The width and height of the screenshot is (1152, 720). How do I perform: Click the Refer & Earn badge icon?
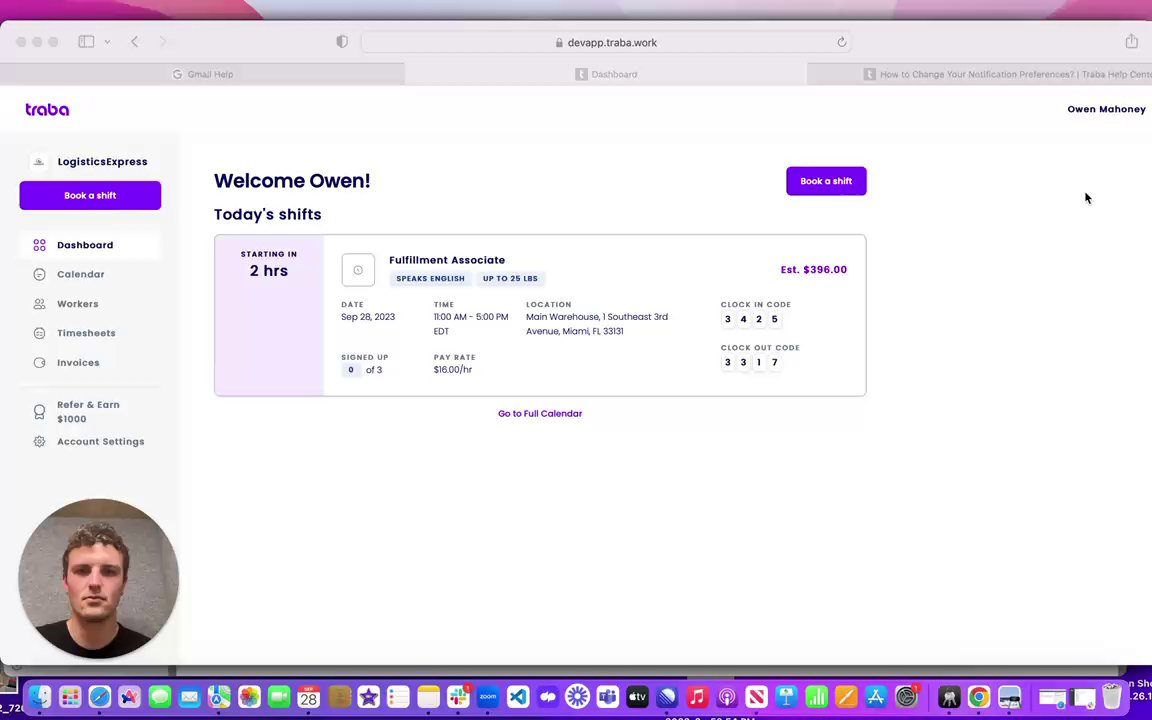tap(40, 412)
